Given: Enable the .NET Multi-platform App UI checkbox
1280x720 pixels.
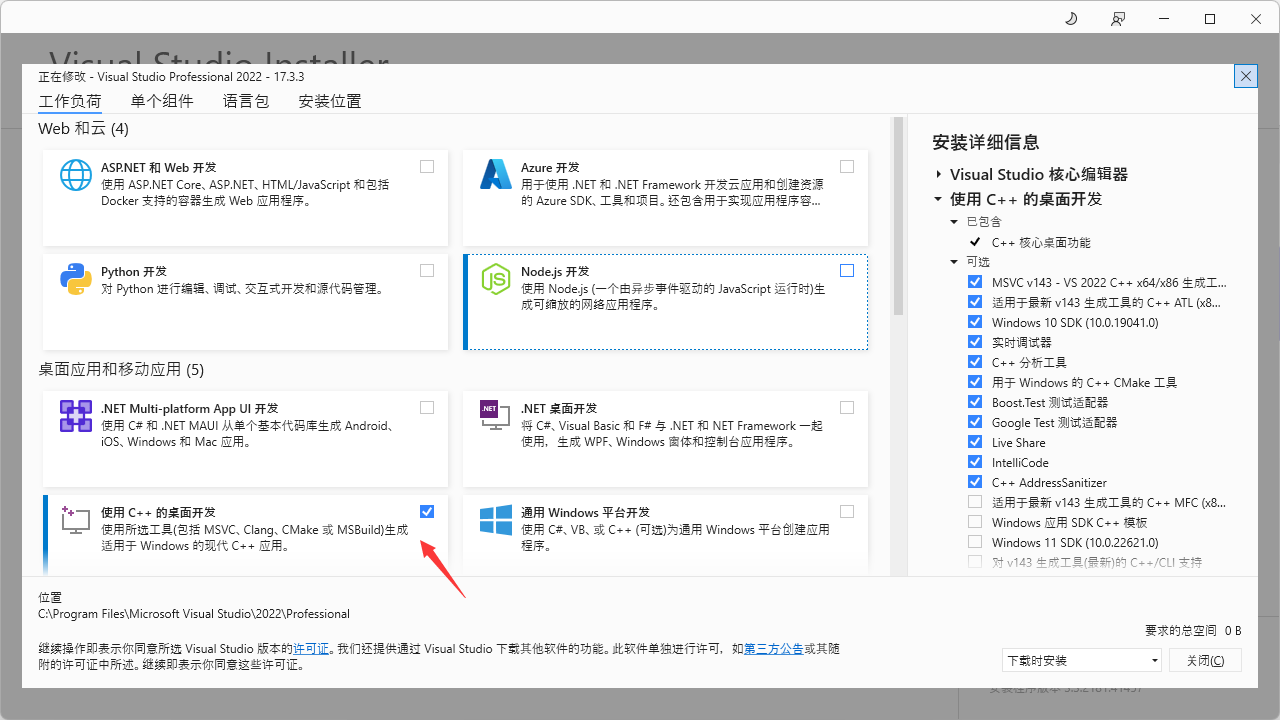Looking at the screenshot, I should pyautogui.click(x=427, y=408).
